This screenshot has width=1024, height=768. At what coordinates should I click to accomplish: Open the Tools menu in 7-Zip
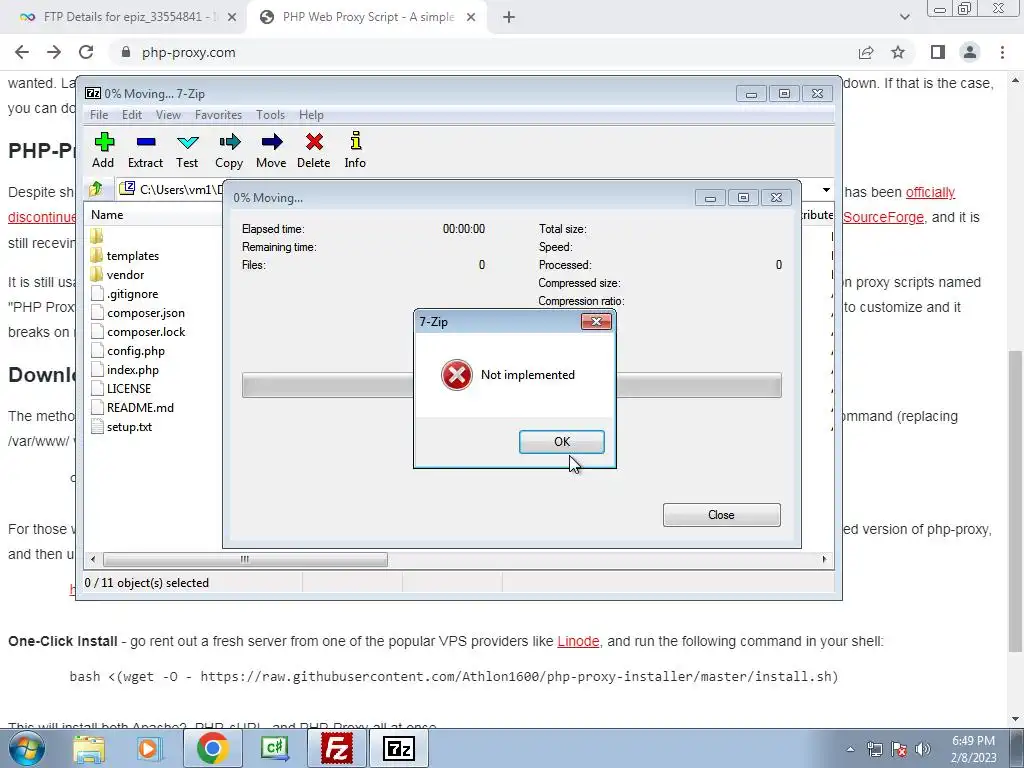click(270, 115)
